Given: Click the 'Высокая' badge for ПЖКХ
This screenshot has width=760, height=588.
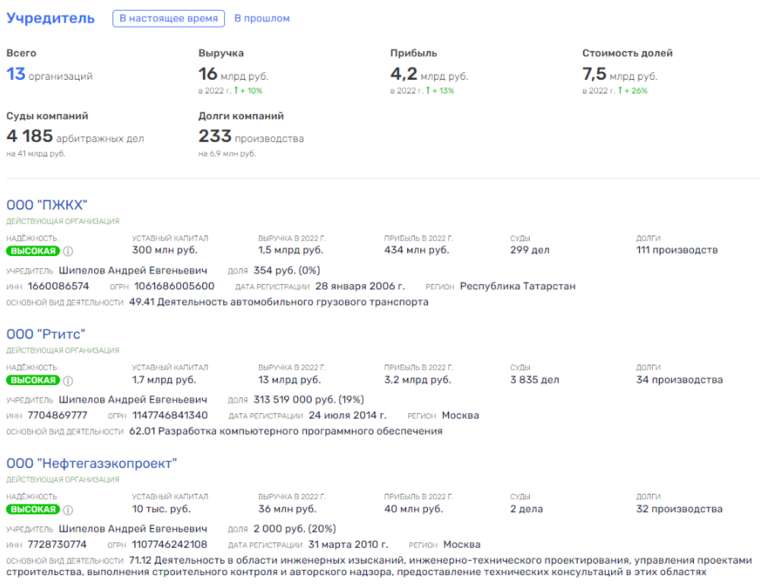Looking at the screenshot, I should coord(33,251).
